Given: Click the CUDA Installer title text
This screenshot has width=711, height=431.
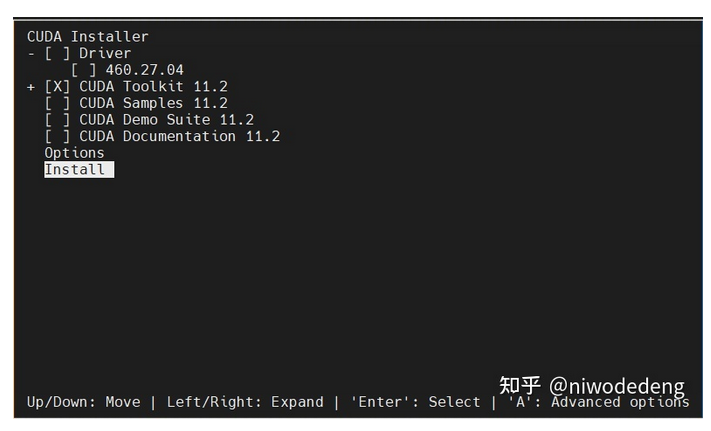Looking at the screenshot, I should (87, 37).
